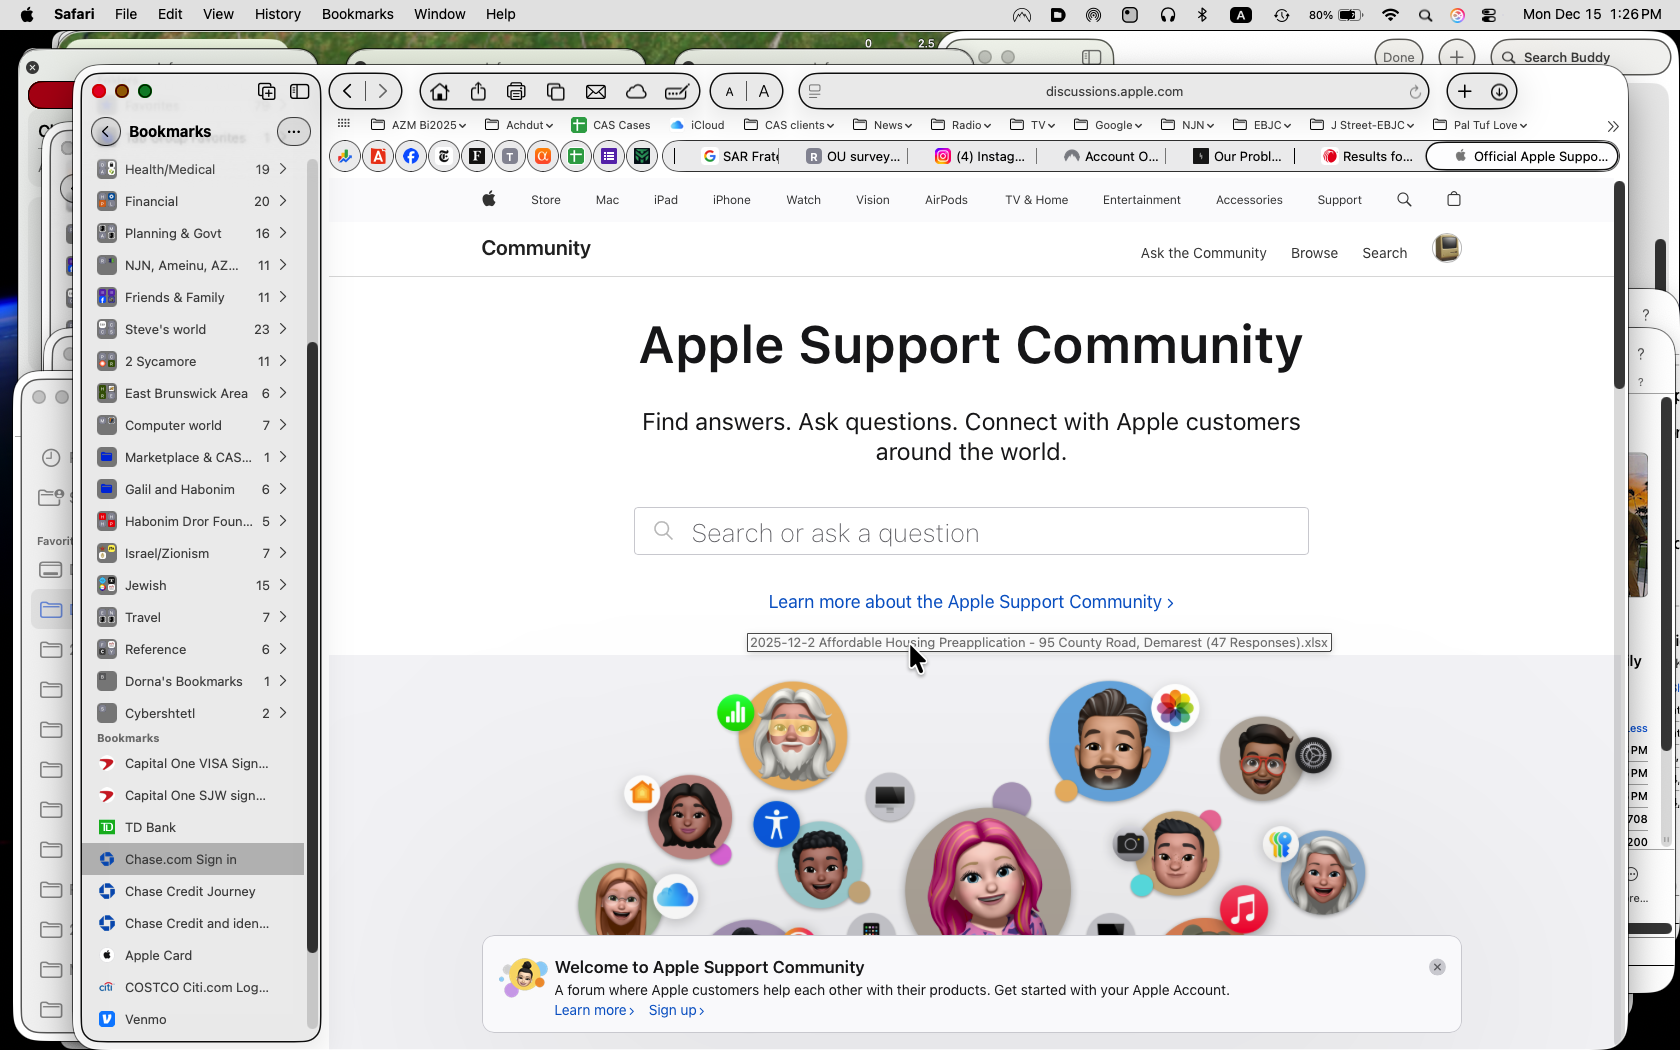Switch to the Results fo... tab

(x=1368, y=156)
